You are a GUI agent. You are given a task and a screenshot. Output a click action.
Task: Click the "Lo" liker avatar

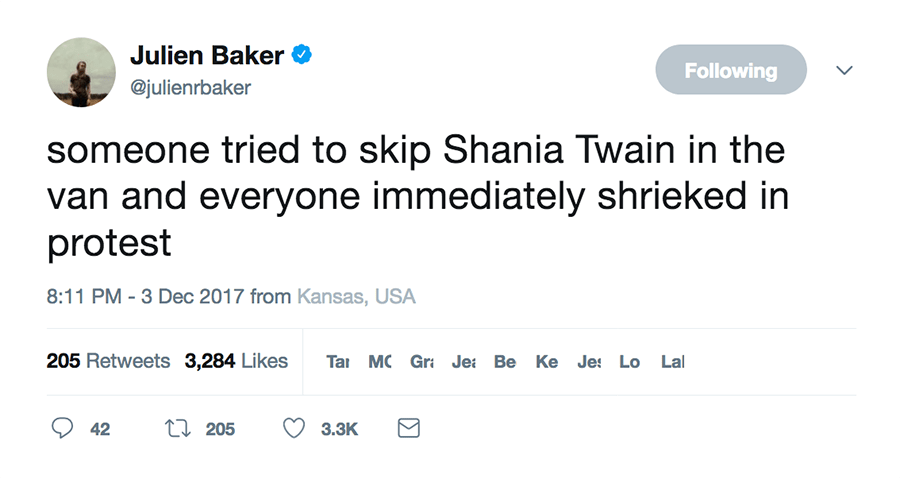point(629,362)
